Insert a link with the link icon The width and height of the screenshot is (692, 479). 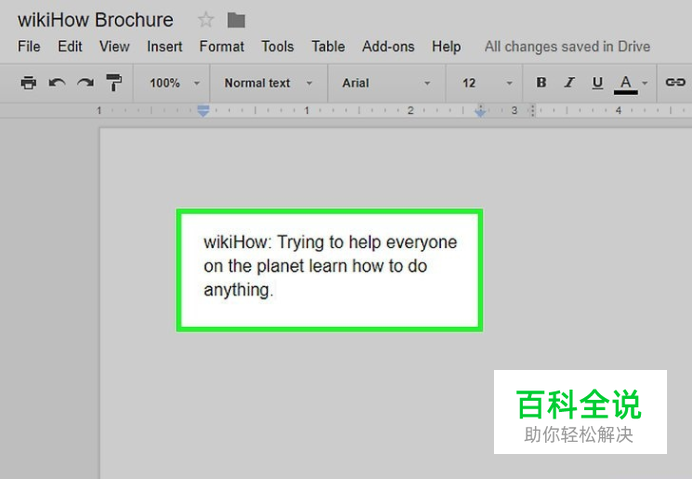(675, 83)
